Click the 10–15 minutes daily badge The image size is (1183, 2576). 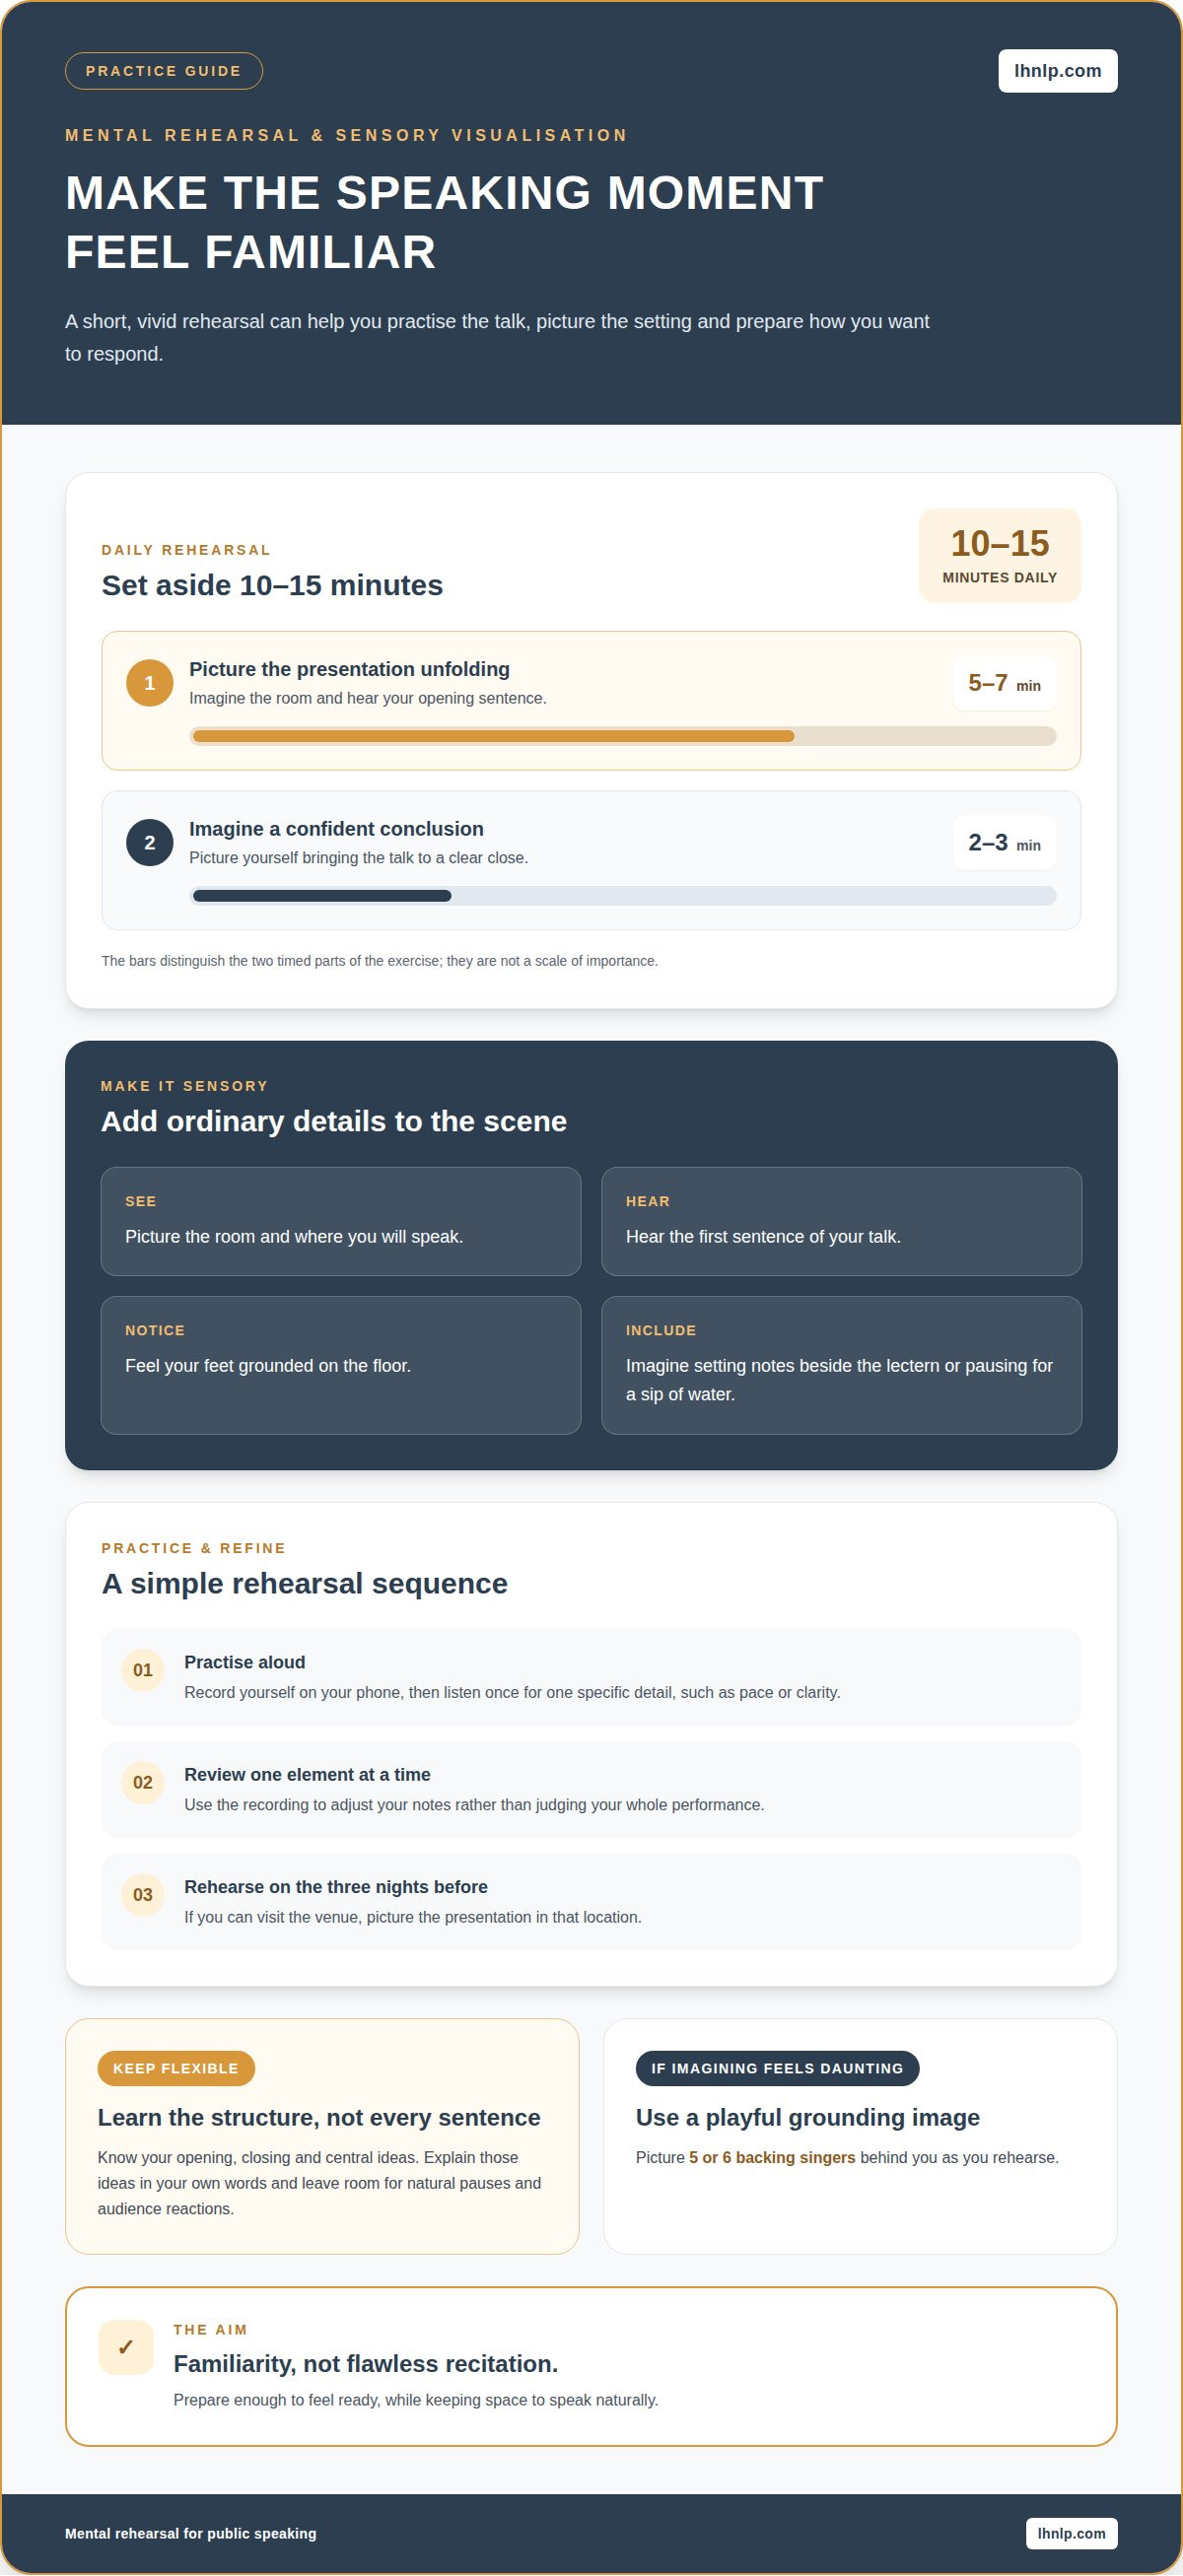pos(999,556)
